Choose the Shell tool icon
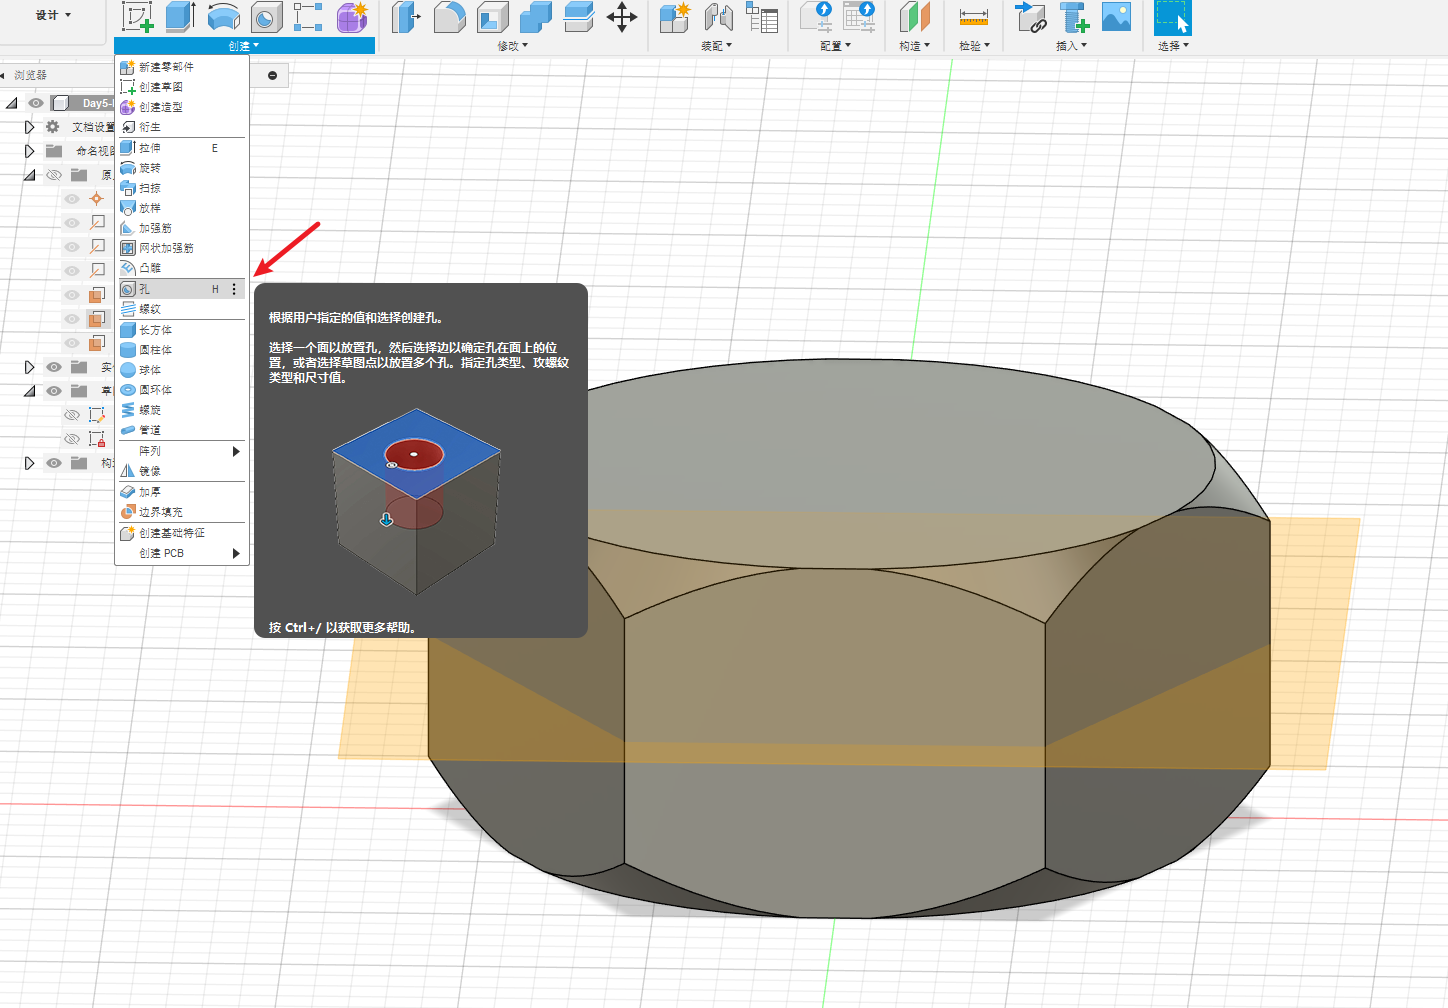 [492, 17]
